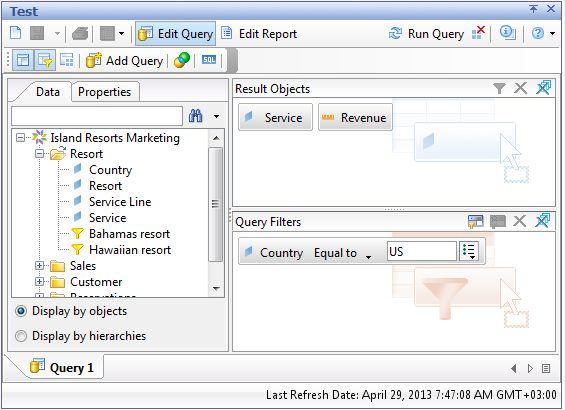Click the tree scrollbar up arrow
Image resolution: width=565 pixels, height=410 pixels.
216,138
